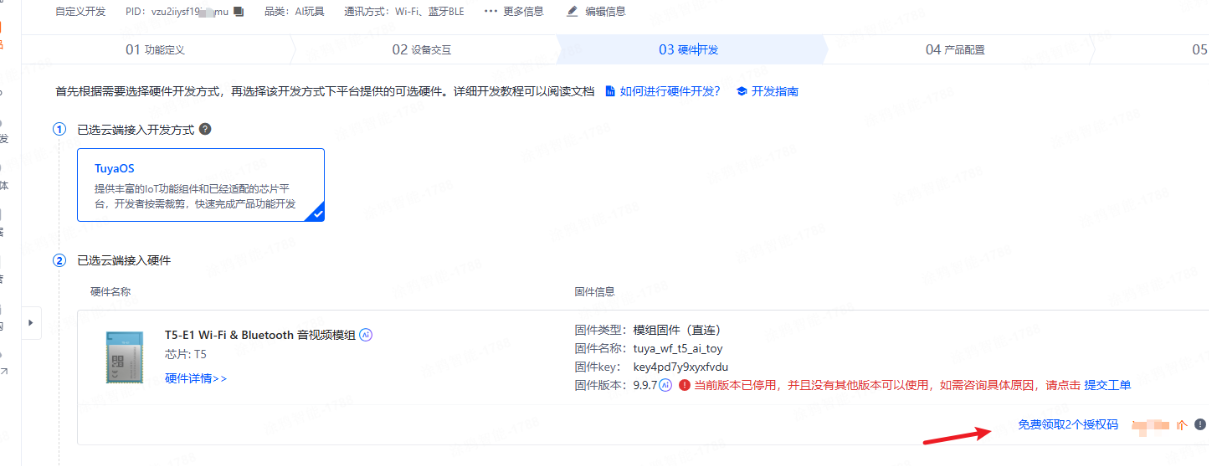The height and width of the screenshot is (466, 1209).
Task: Click the 自定义开发 label
Action: click(x=80, y=12)
